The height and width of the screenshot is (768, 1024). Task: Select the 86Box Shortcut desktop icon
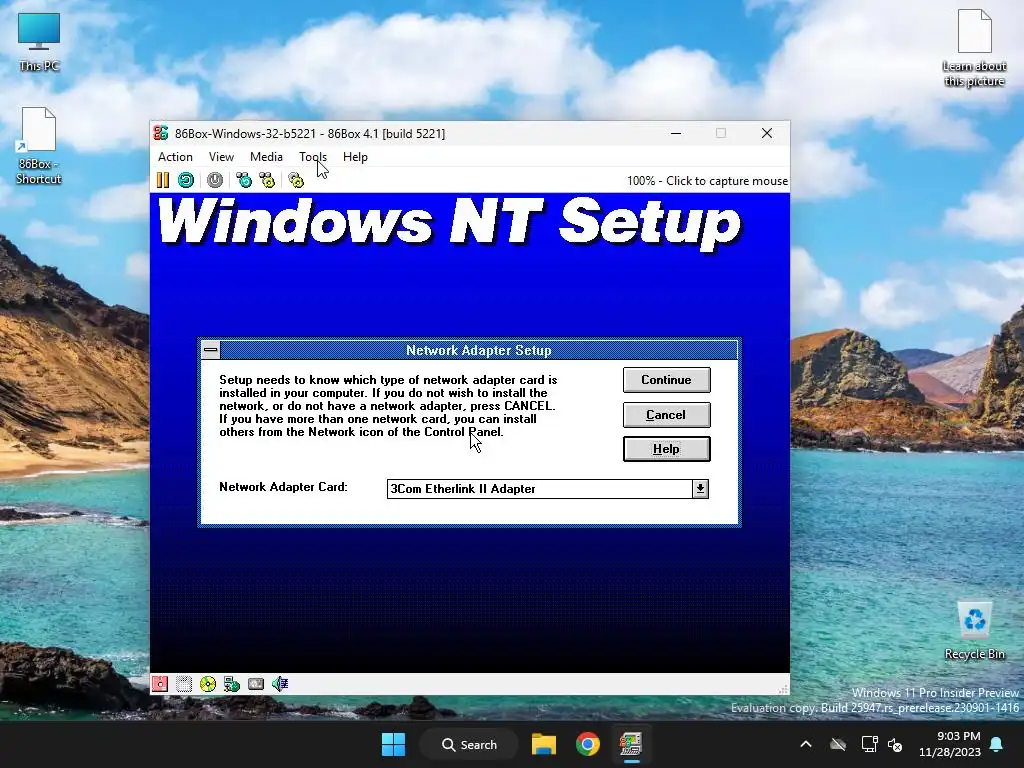click(39, 146)
